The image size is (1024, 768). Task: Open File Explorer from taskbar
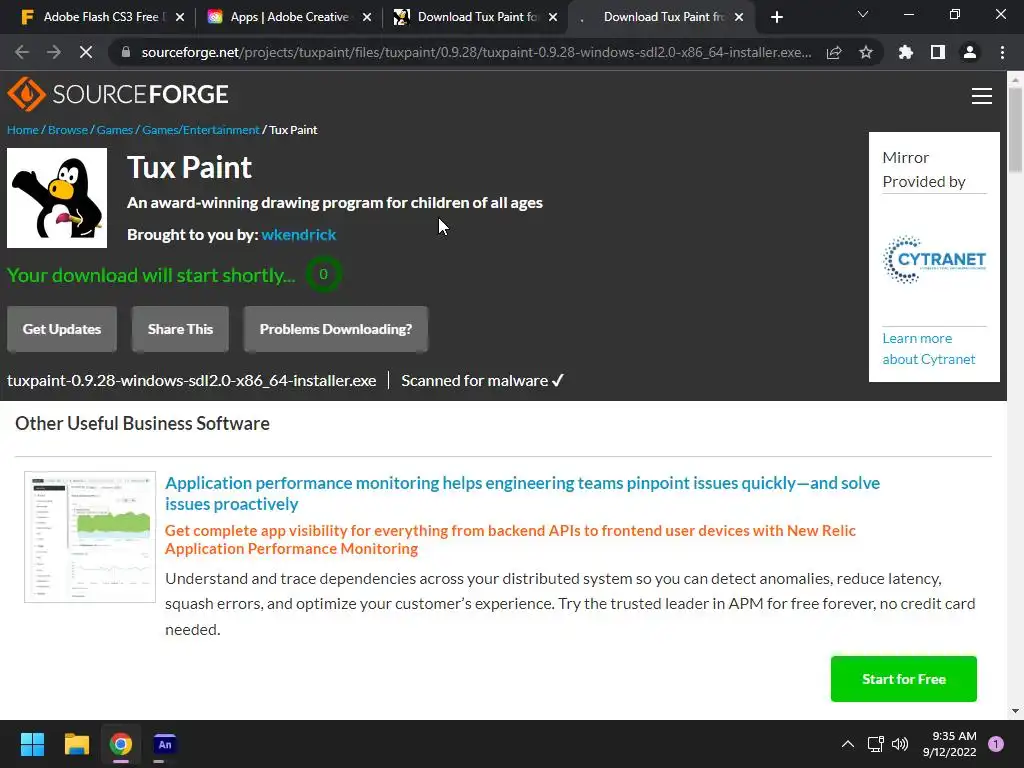tap(76, 744)
